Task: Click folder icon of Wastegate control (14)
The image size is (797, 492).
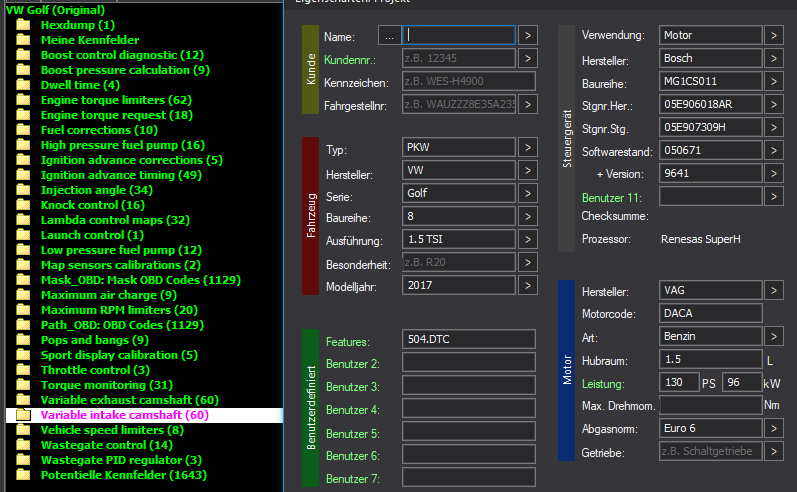Action: tap(23, 445)
